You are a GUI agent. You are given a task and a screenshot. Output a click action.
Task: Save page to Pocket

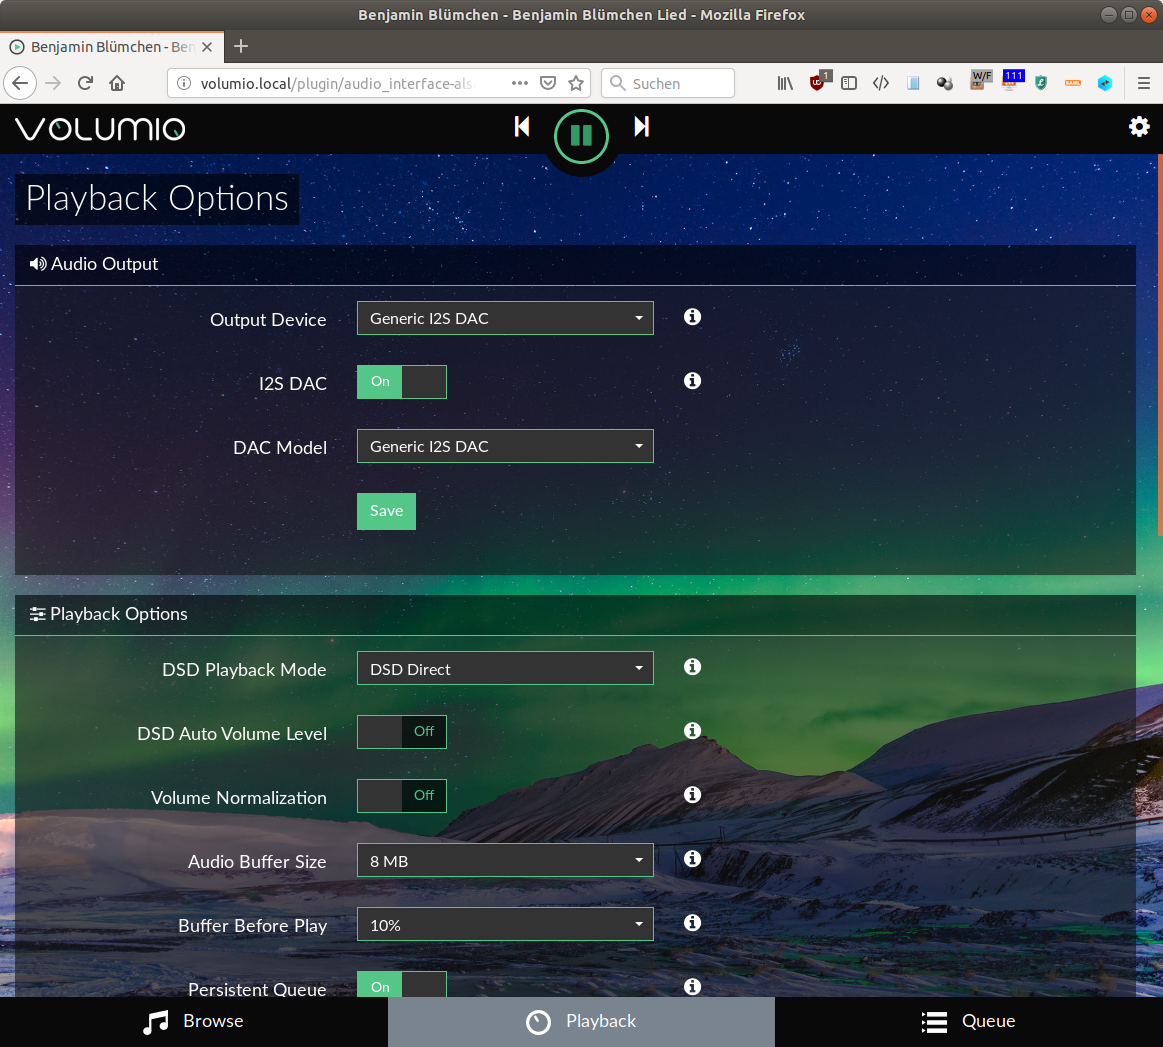click(547, 83)
